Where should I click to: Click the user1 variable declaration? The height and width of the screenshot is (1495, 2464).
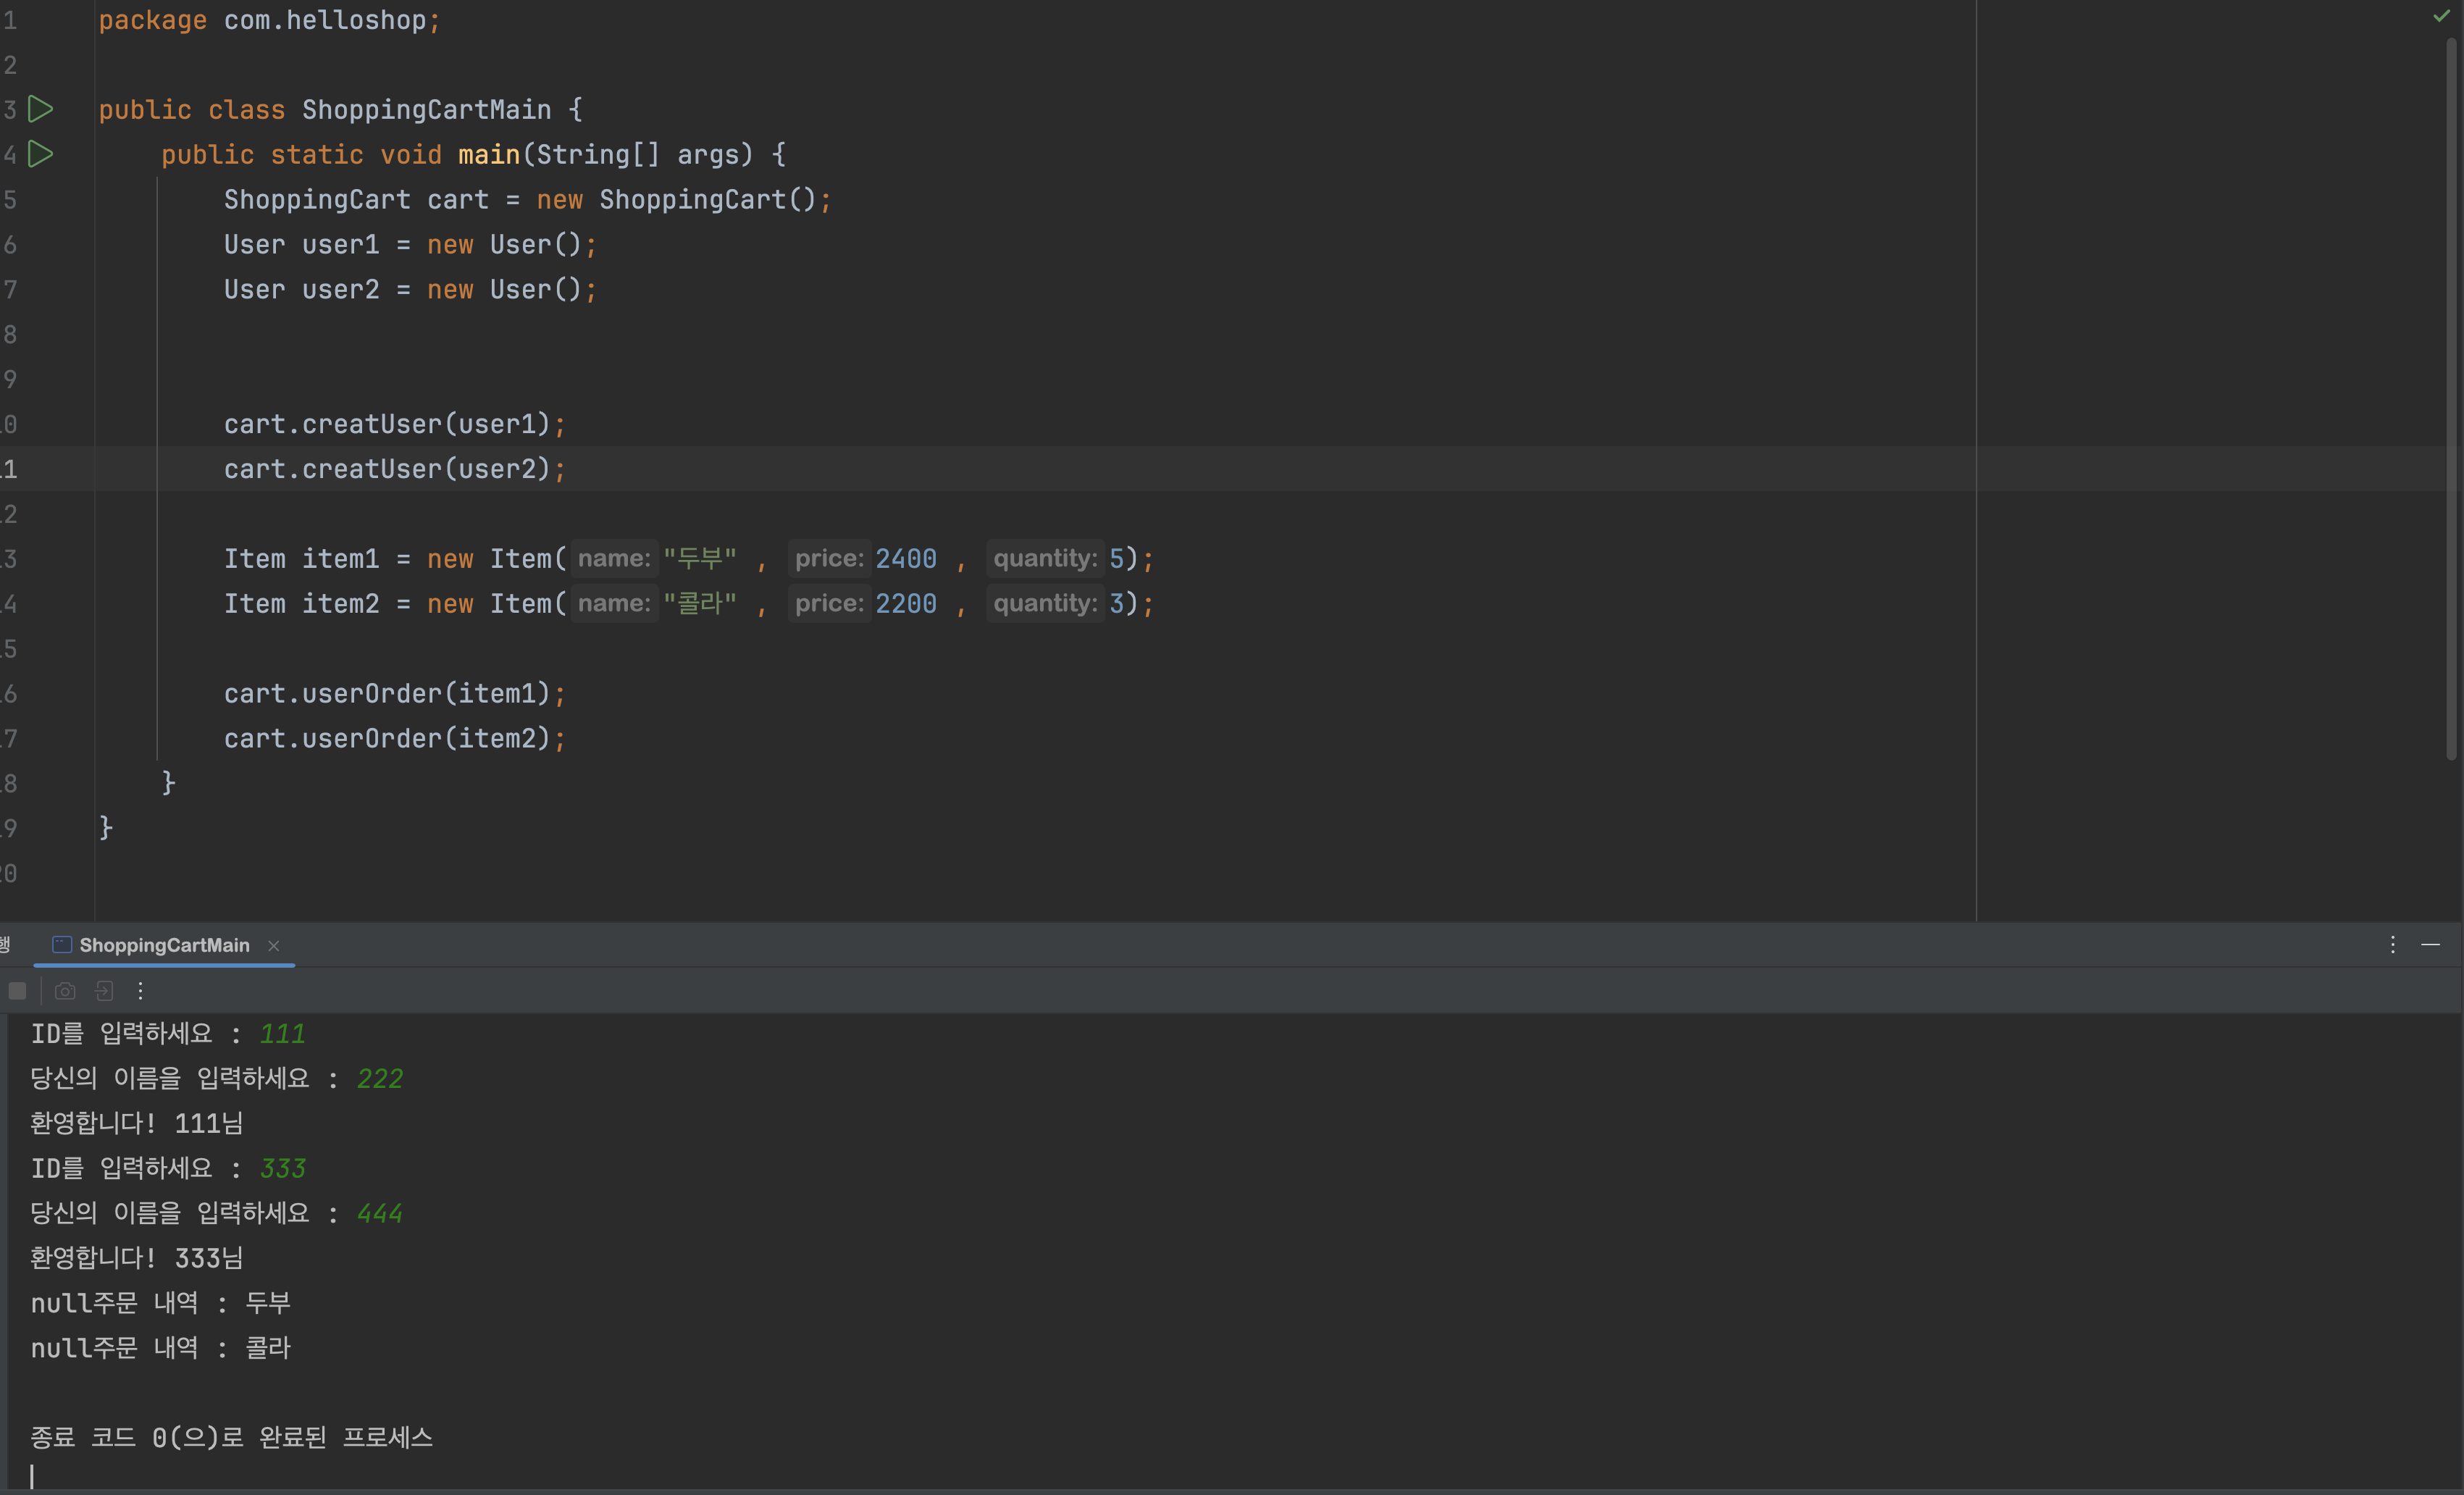(x=340, y=245)
